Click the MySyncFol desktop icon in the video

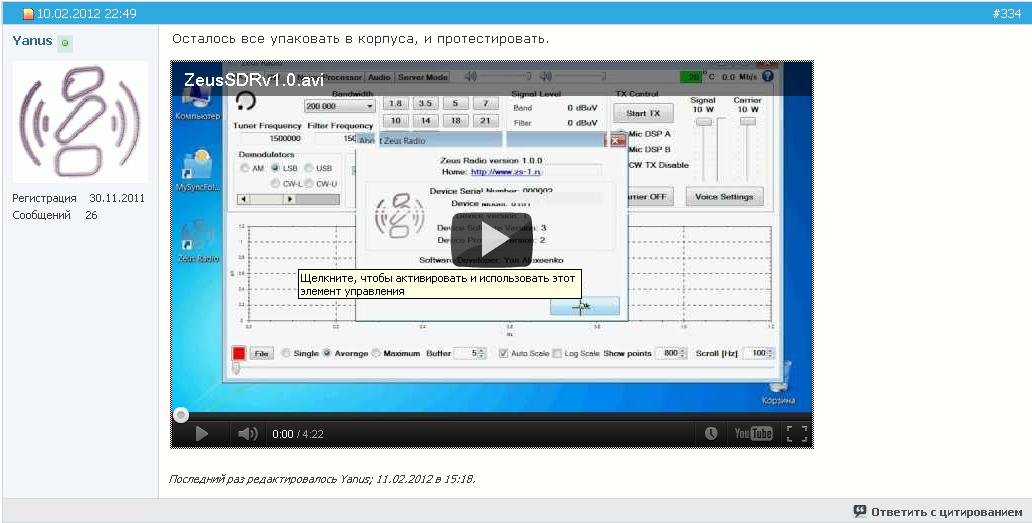pos(197,171)
